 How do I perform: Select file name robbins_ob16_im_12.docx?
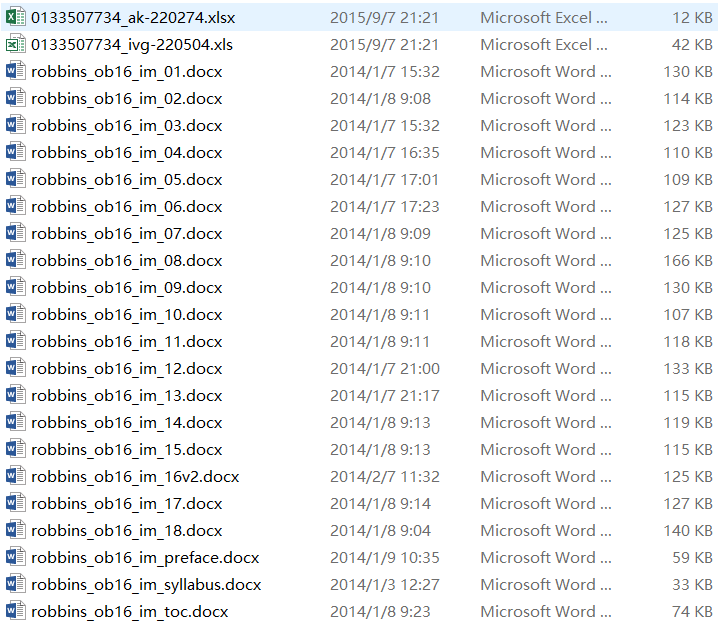point(127,369)
